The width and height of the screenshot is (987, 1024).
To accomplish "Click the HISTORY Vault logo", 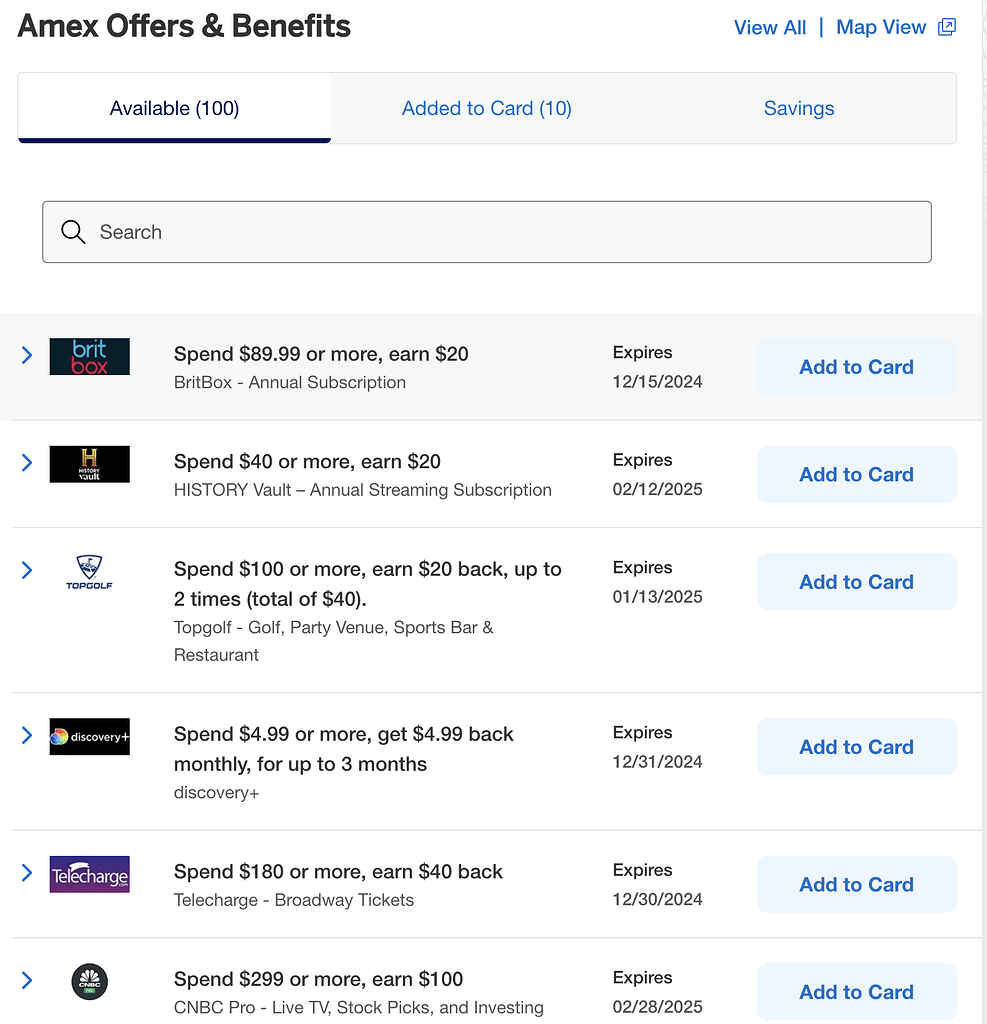I will pyautogui.click(x=89, y=464).
